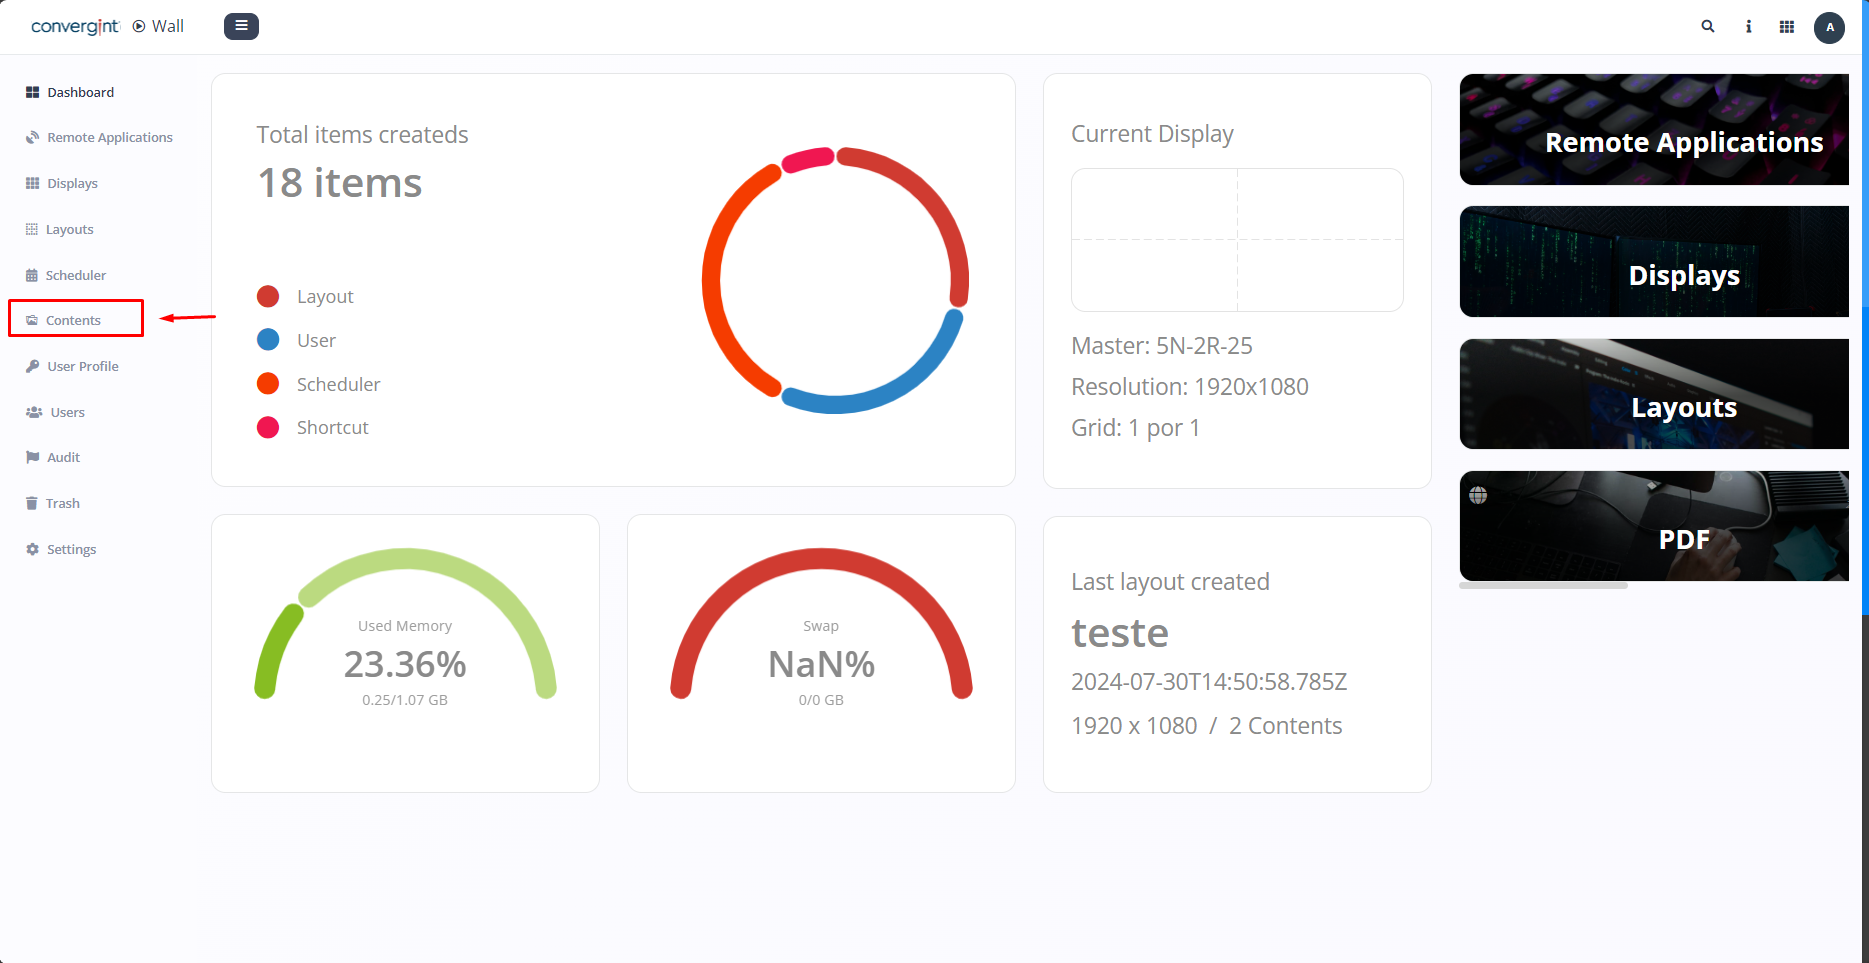The height and width of the screenshot is (963, 1869).
Task: Open the User Profile page
Action: click(82, 366)
